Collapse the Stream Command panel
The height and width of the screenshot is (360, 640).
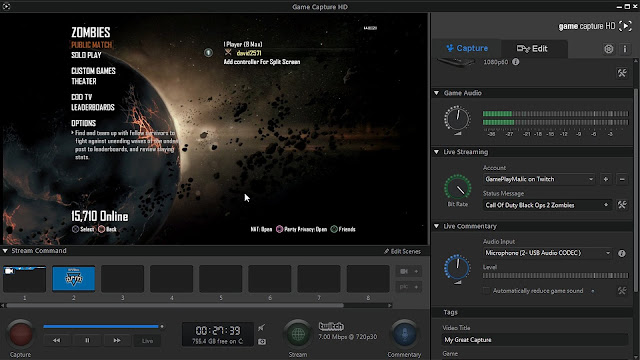[5, 251]
